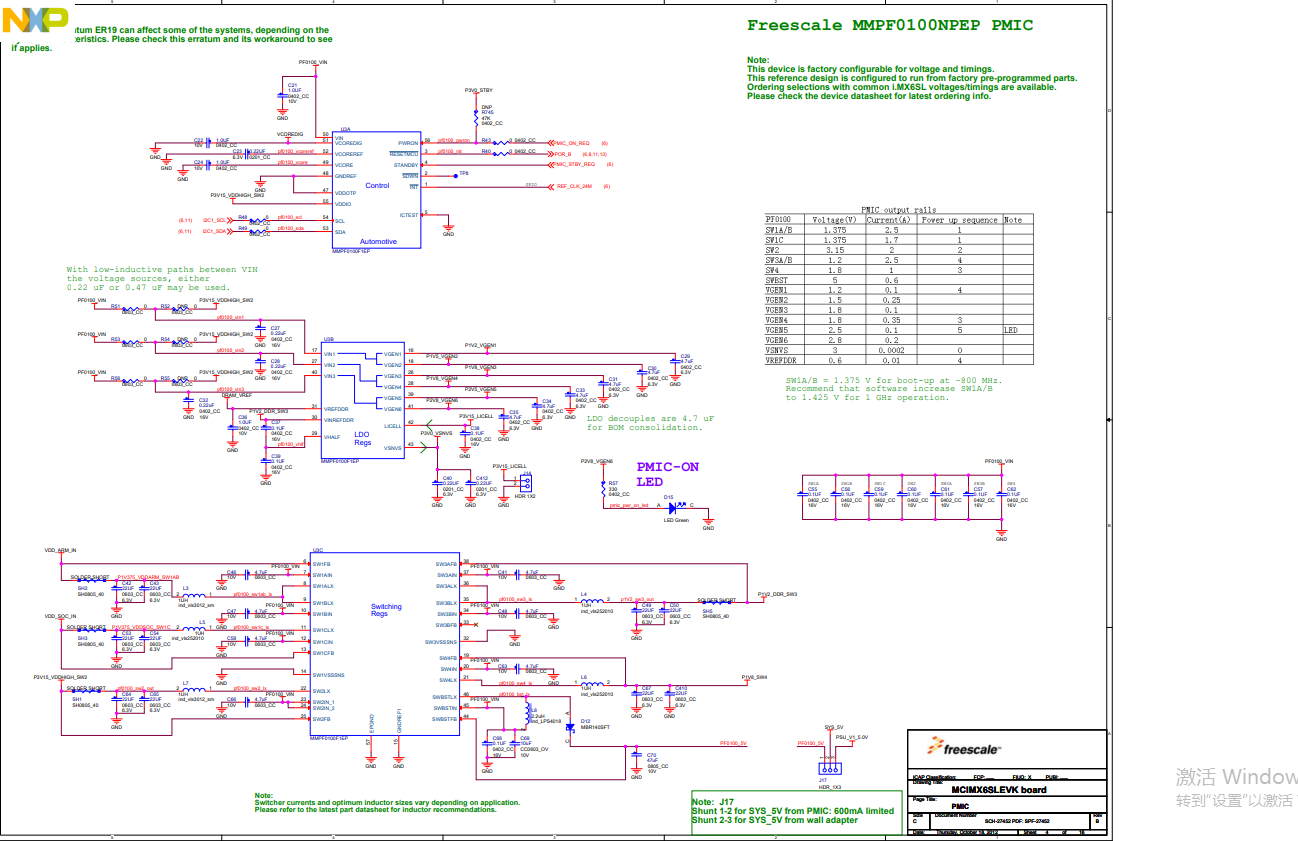Click the 'Freescale MMPF0100NPEP PMIC' title
The width and height of the screenshot is (1298, 841).
(890, 25)
